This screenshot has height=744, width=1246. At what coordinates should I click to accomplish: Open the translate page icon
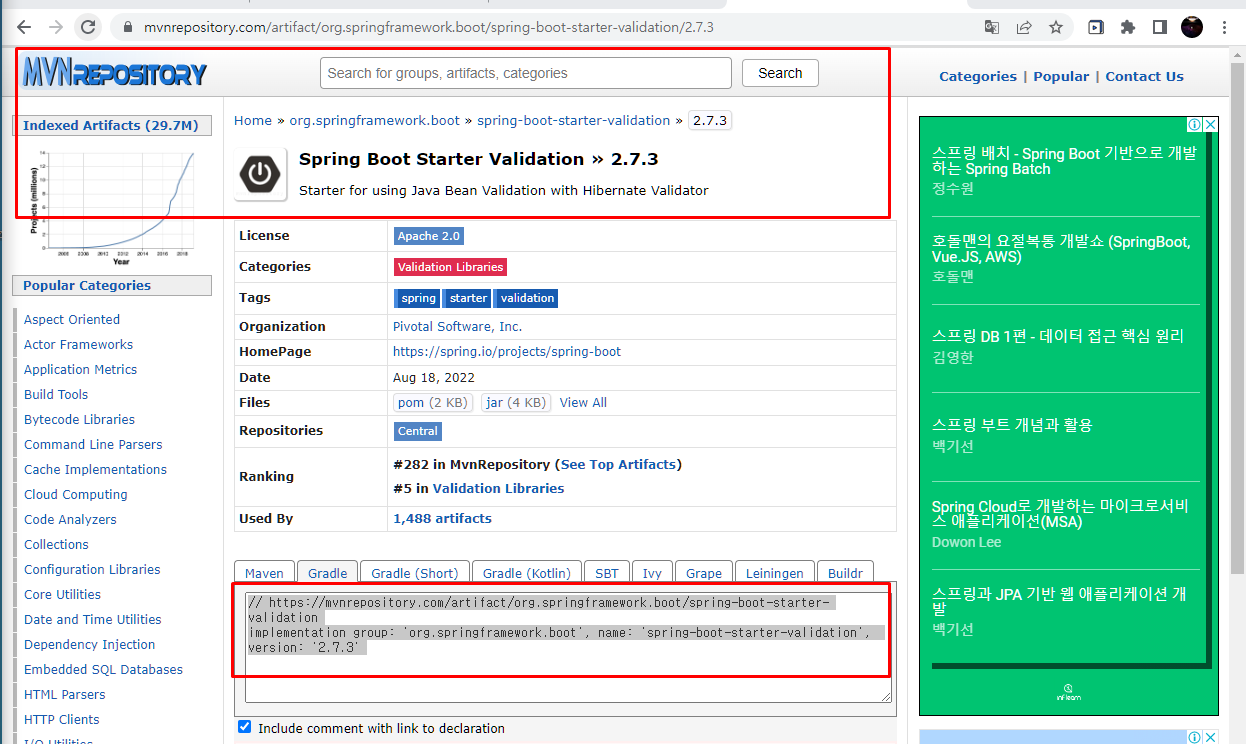[992, 27]
